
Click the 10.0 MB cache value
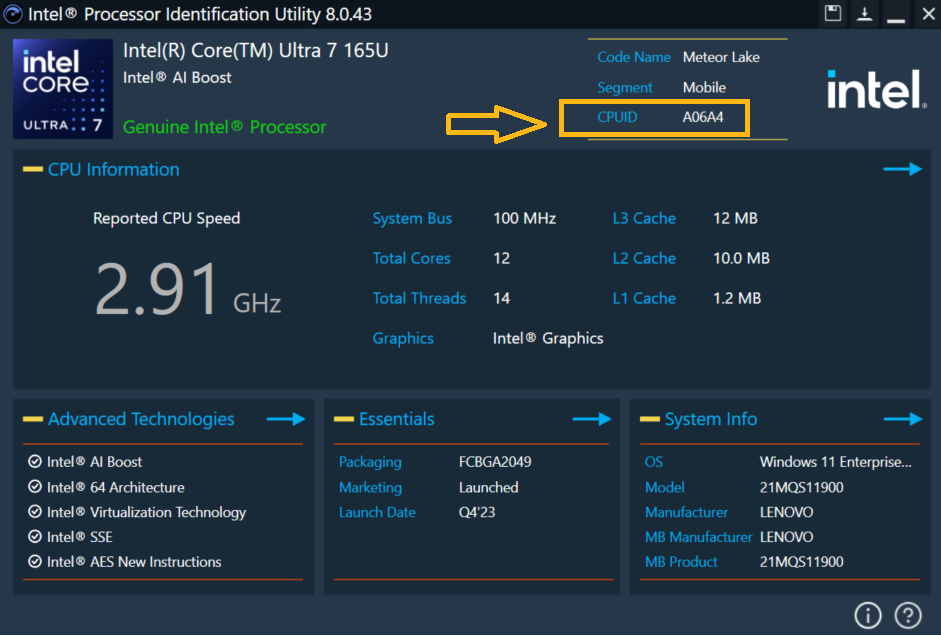tap(741, 259)
